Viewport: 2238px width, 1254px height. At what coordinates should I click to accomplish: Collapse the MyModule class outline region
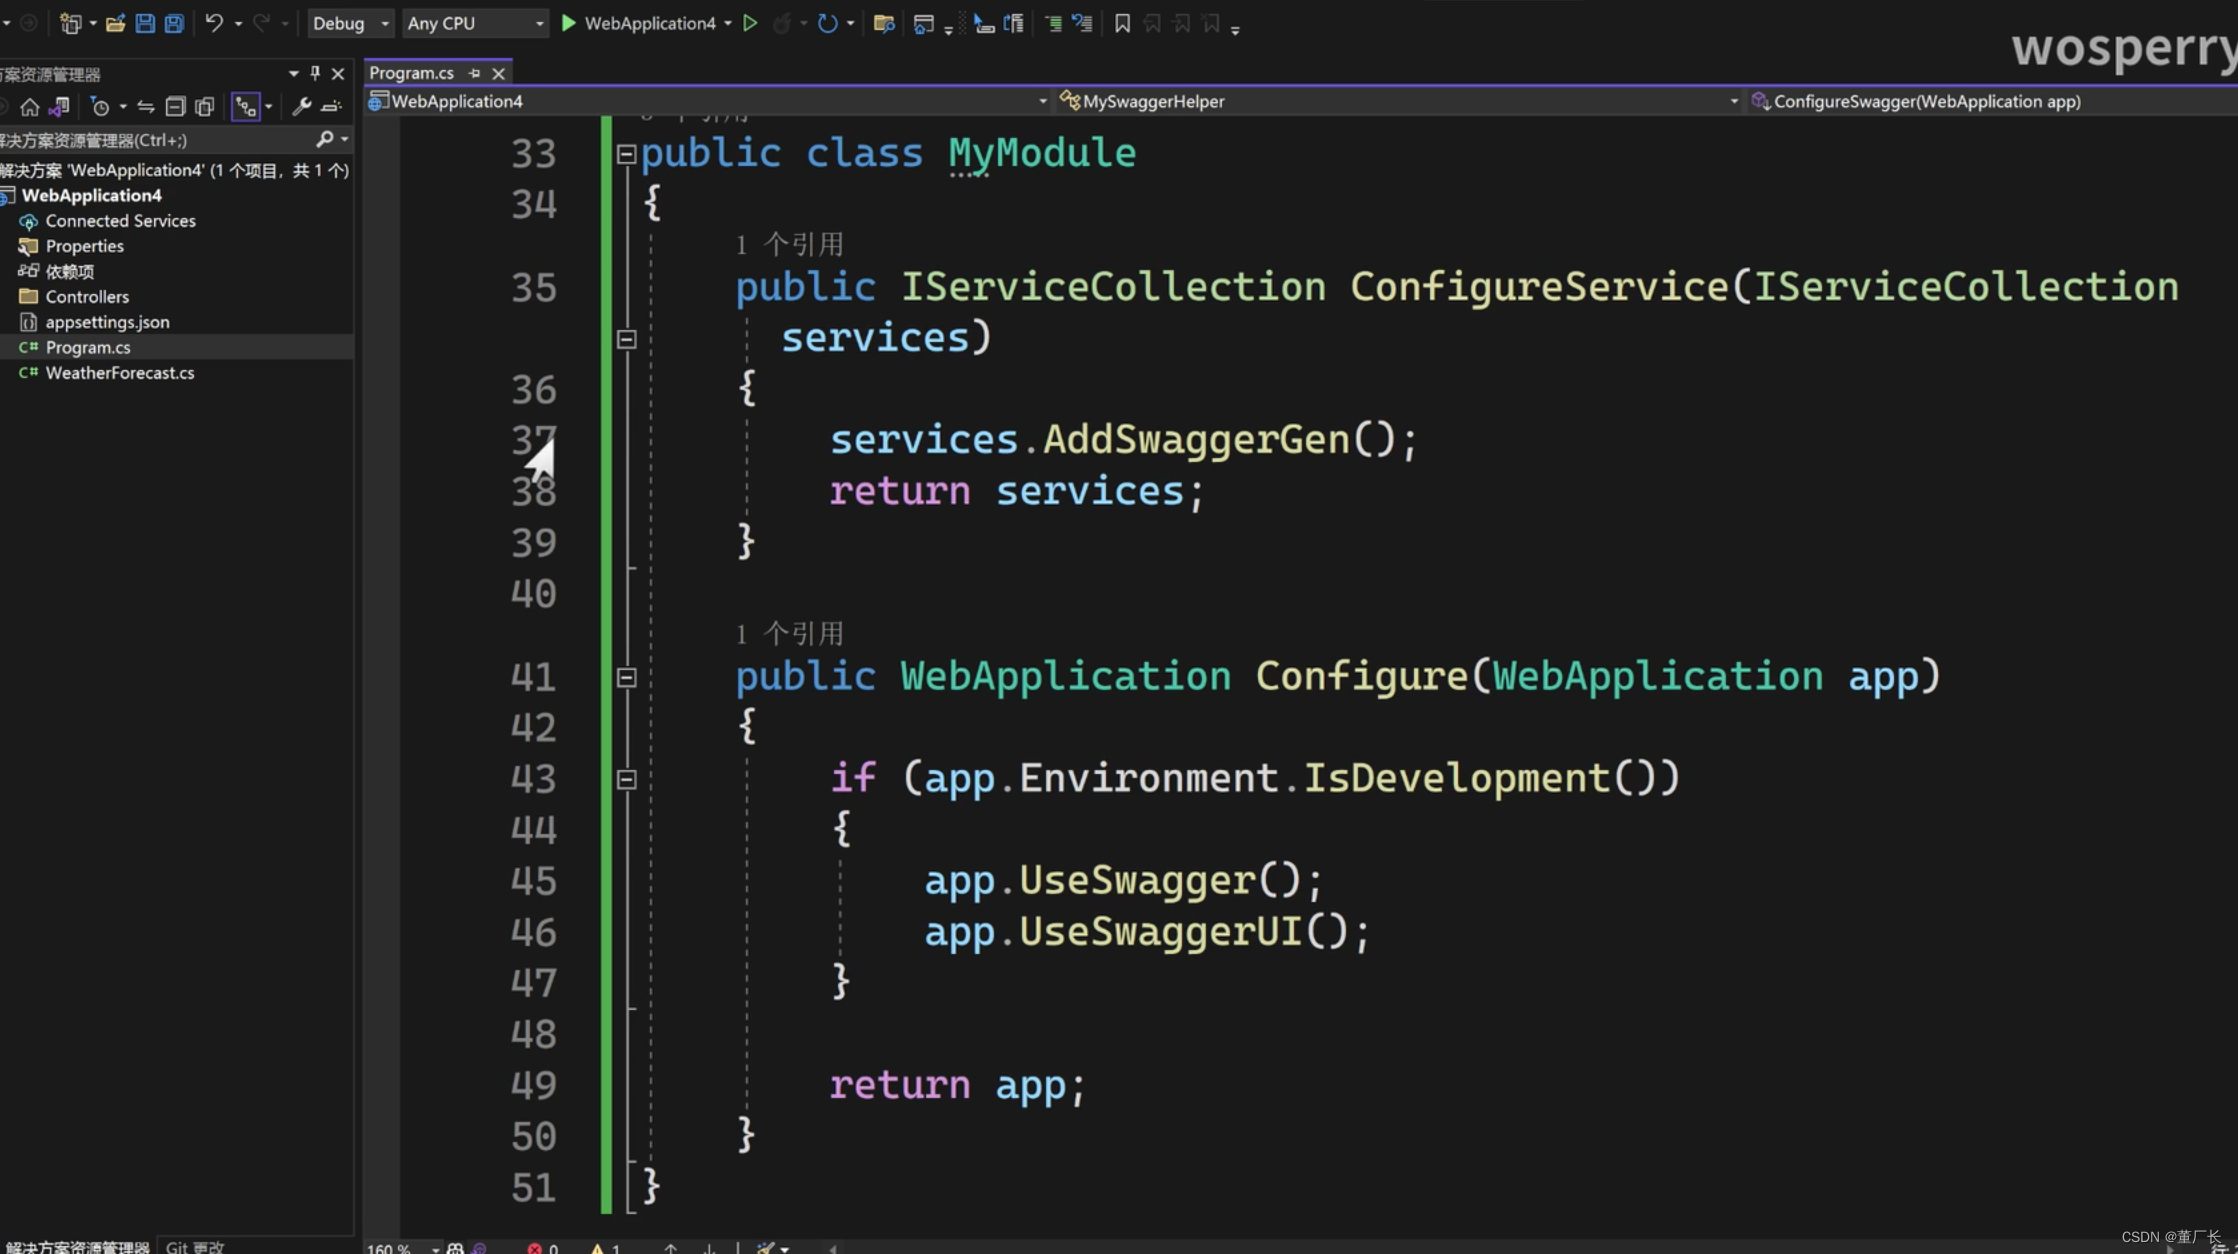[626, 154]
